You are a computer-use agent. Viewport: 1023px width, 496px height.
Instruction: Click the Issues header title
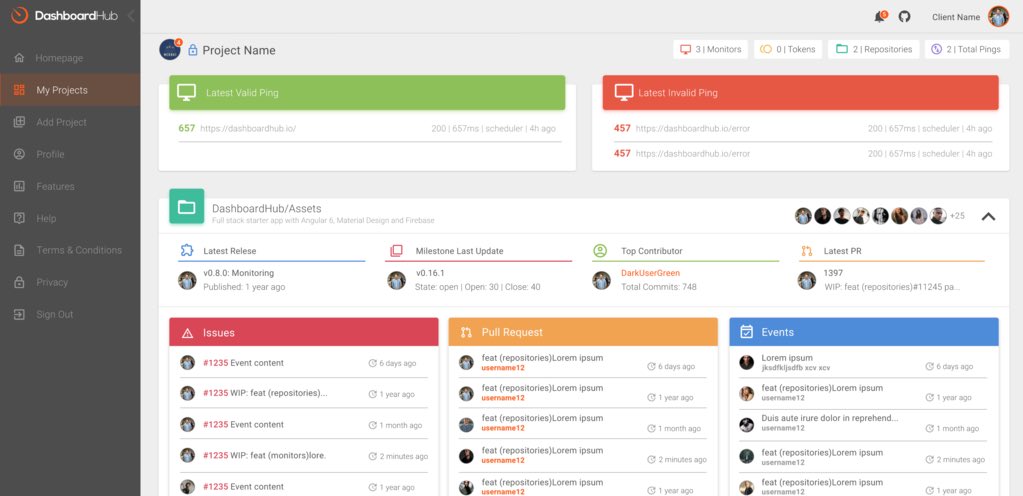point(219,333)
